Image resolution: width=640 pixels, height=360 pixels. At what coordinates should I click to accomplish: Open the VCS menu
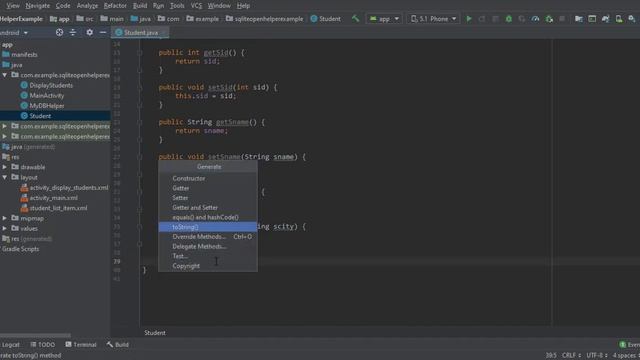click(x=196, y=6)
